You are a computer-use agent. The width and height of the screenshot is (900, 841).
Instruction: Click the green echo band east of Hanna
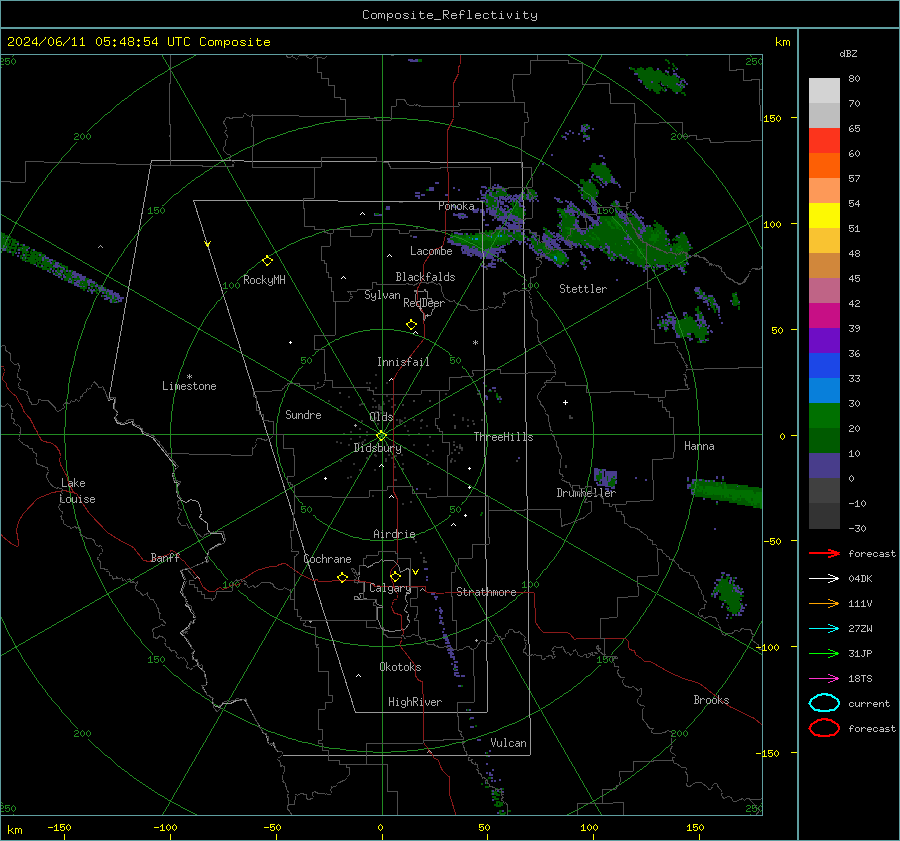[x=726, y=492]
